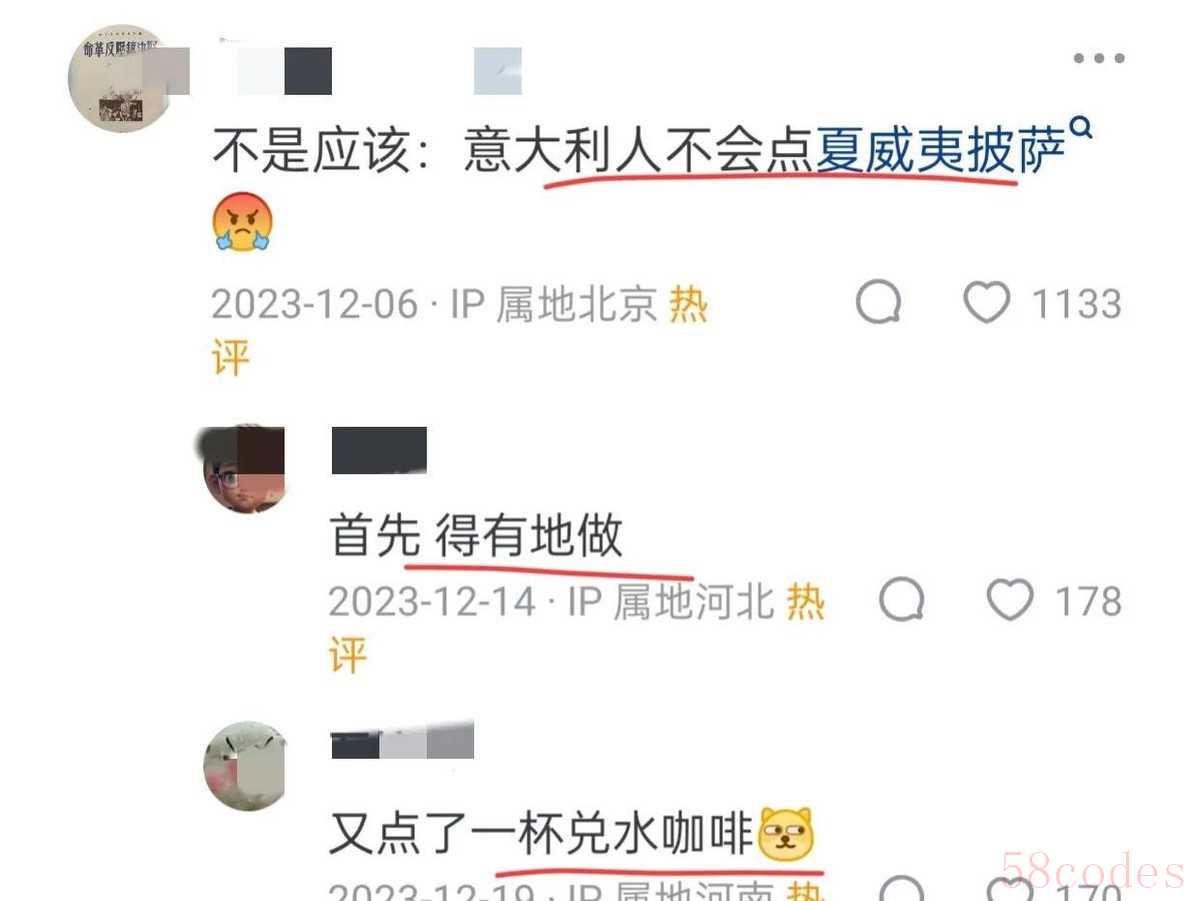Screen dimensions: 1200x901
Task: Open the top commenter's avatar profile
Action: click(x=120, y=78)
